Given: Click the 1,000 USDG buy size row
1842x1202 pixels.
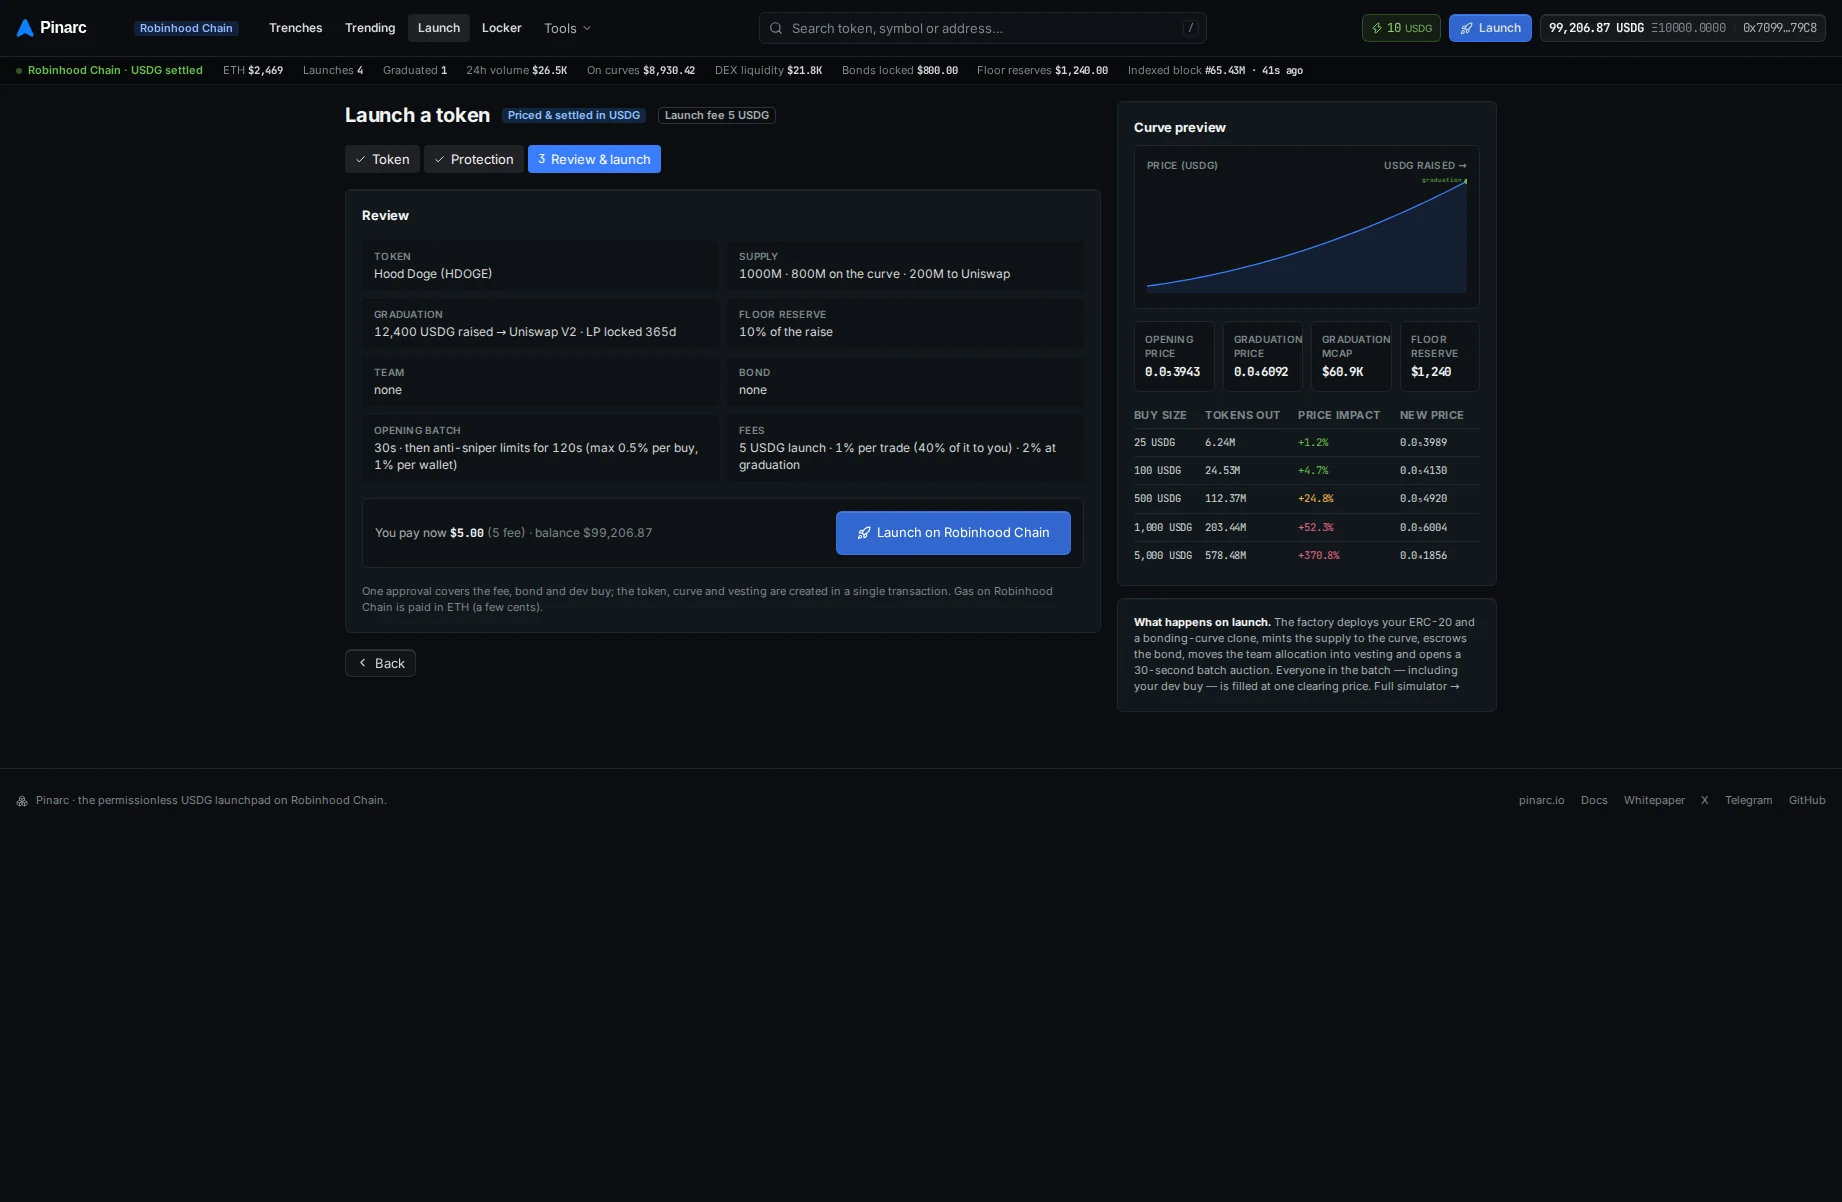Looking at the screenshot, I should tap(1306, 527).
